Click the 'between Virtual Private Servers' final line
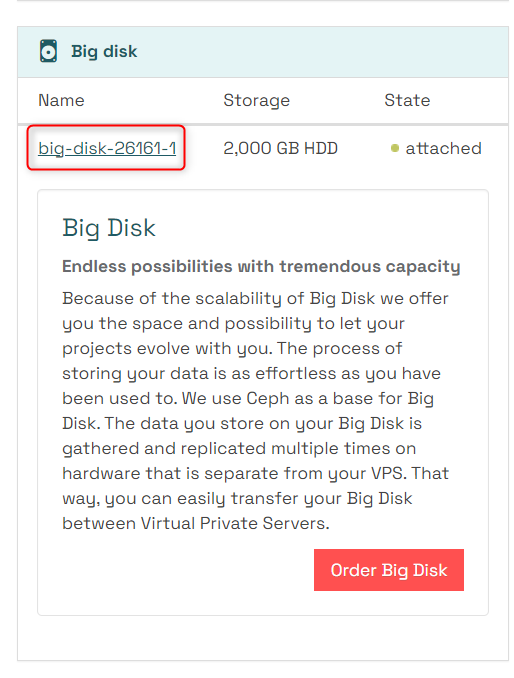This screenshot has height=678, width=514. (x=196, y=524)
